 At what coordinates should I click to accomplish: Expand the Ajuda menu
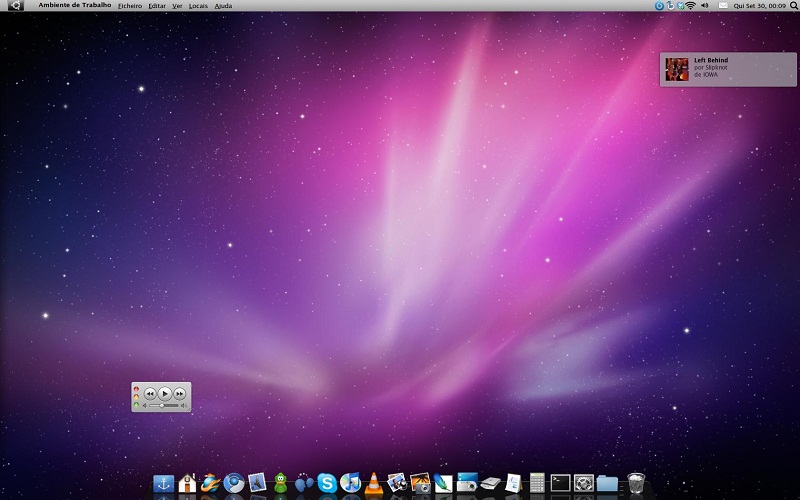223,6
